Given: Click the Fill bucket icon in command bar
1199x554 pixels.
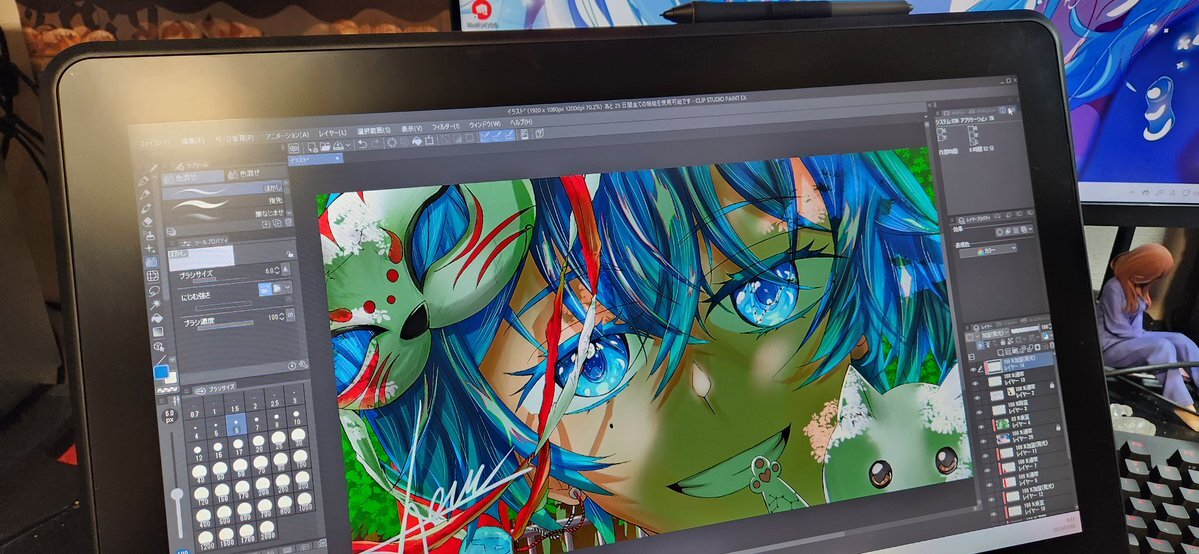Looking at the screenshot, I should 417,142.
